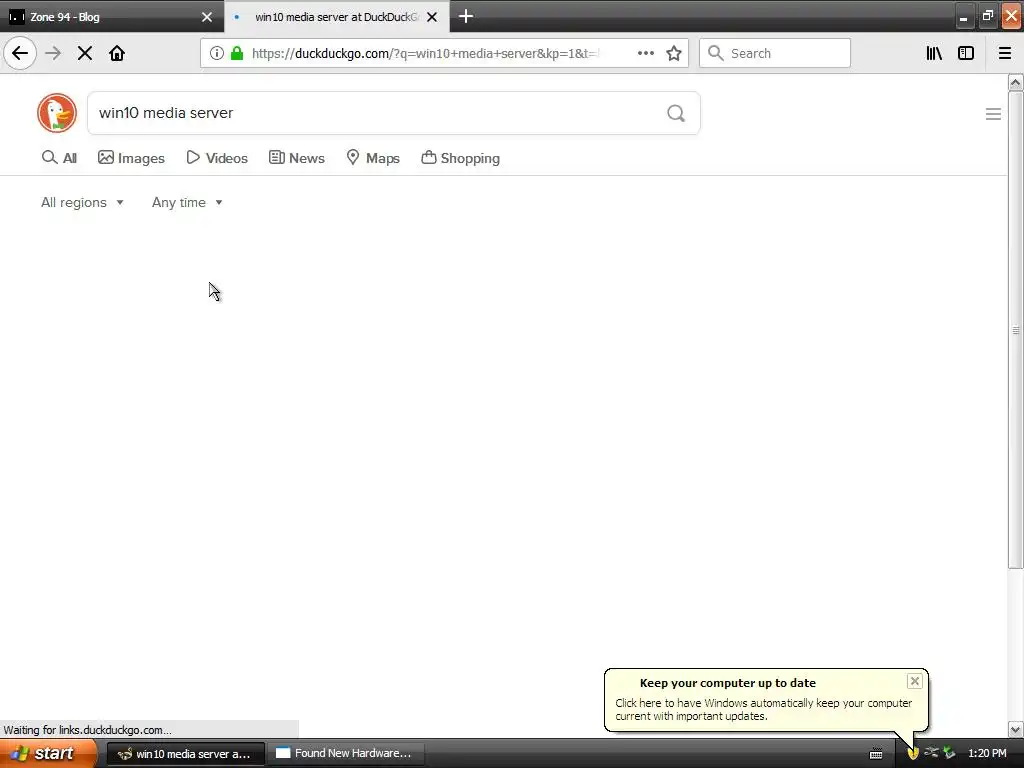This screenshot has height=768, width=1024.
Task: Switch to Videos results
Action: coord(217,158)
